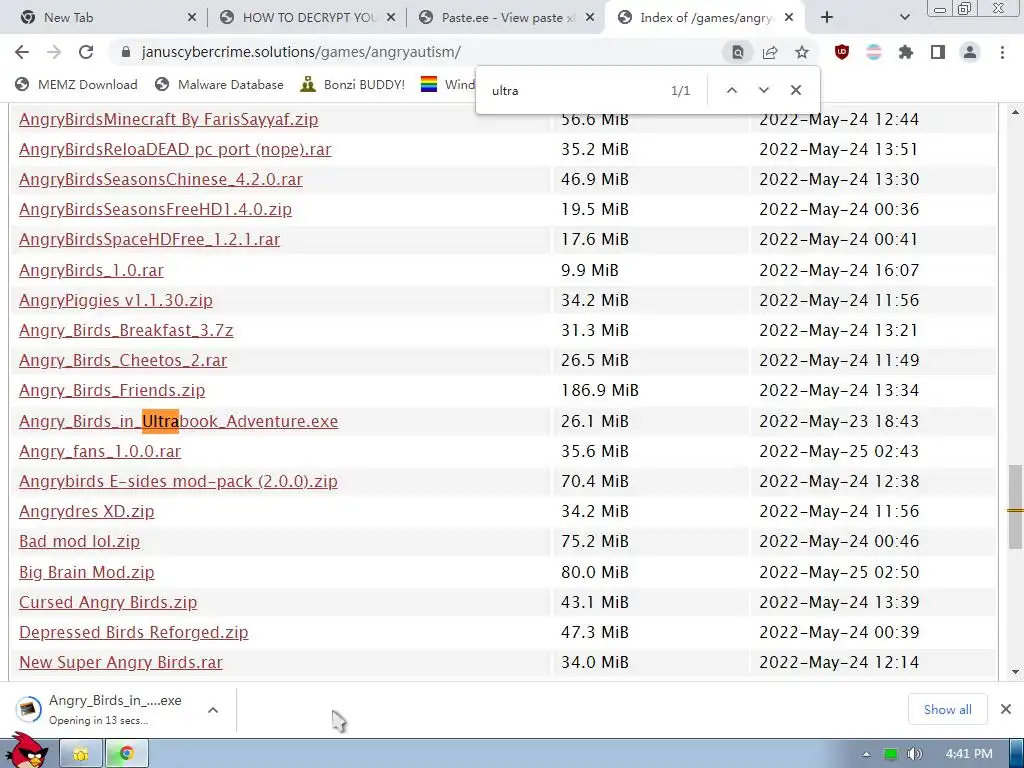Open the Angry Birds Start button

[26, 751]
